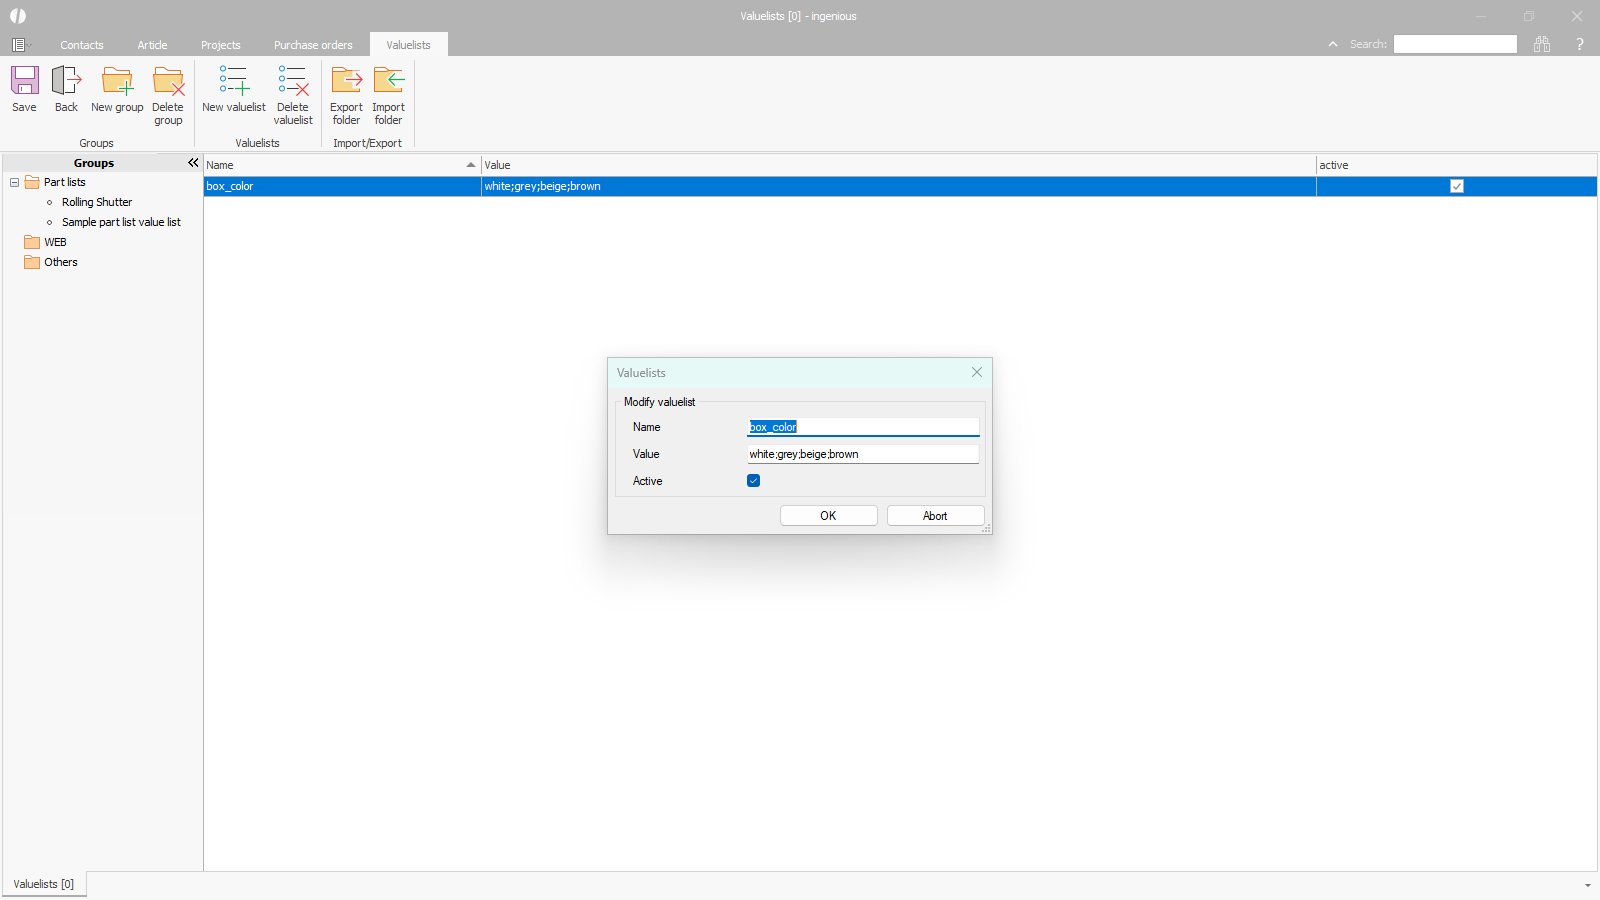Click the Import folder icon
This screenshot has height=900, width=1600.
click(x=388, y=82)
